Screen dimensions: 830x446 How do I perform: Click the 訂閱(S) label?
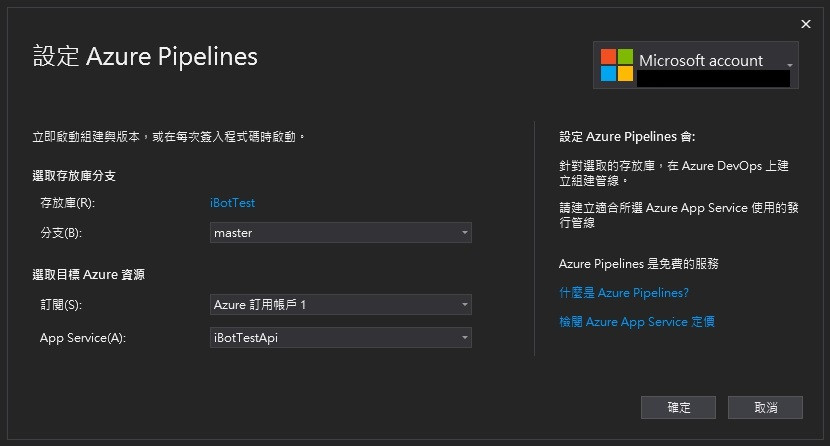pyautogui.click(x=60, y=304)
